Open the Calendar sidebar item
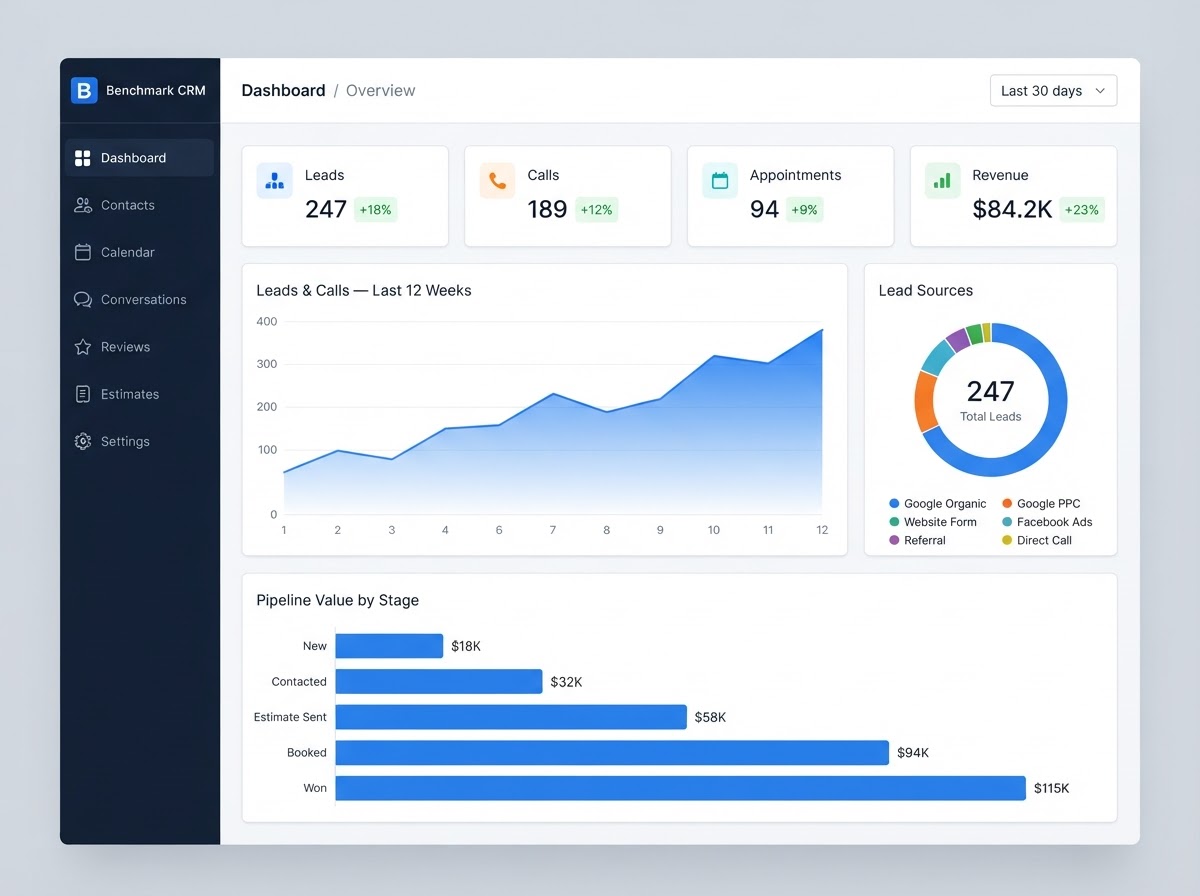 (139, 252)
